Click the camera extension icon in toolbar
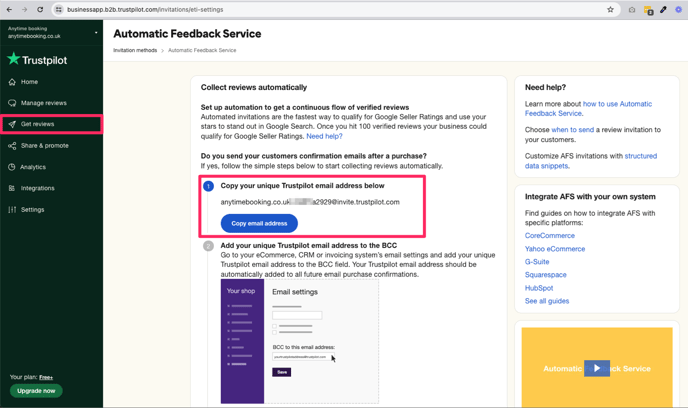Viewport: 688px width, 408px height. point(632,10)
